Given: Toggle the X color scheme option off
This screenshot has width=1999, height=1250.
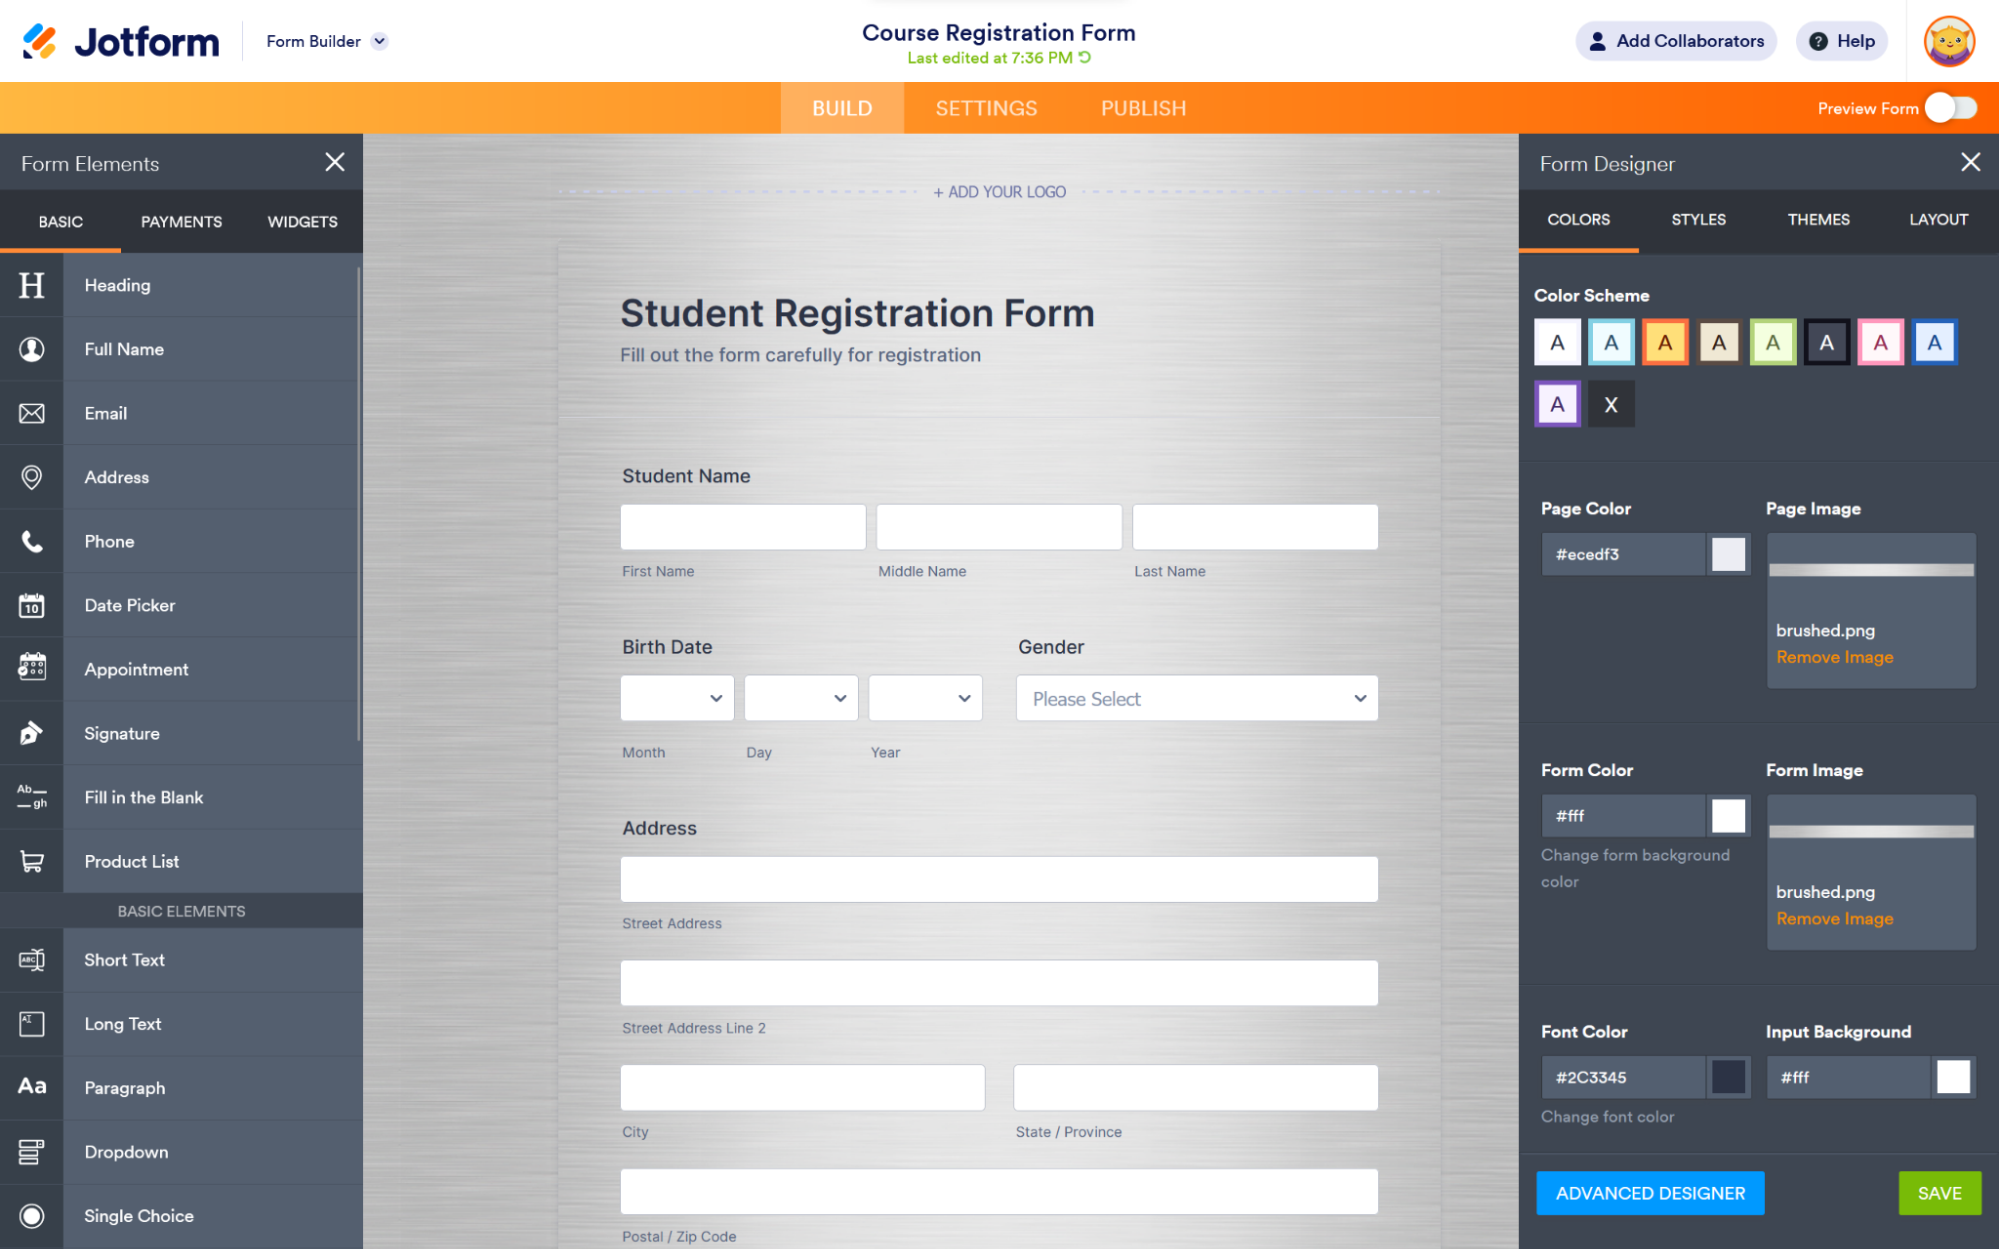Looking at the screenshot, I should (x=1612, y=403).
